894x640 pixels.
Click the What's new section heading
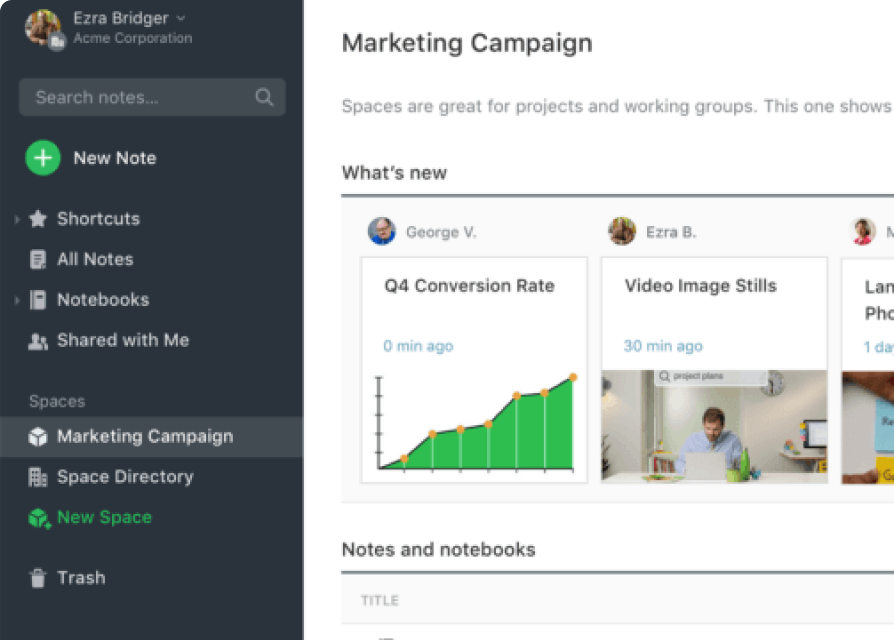click(x=394, y=173)
